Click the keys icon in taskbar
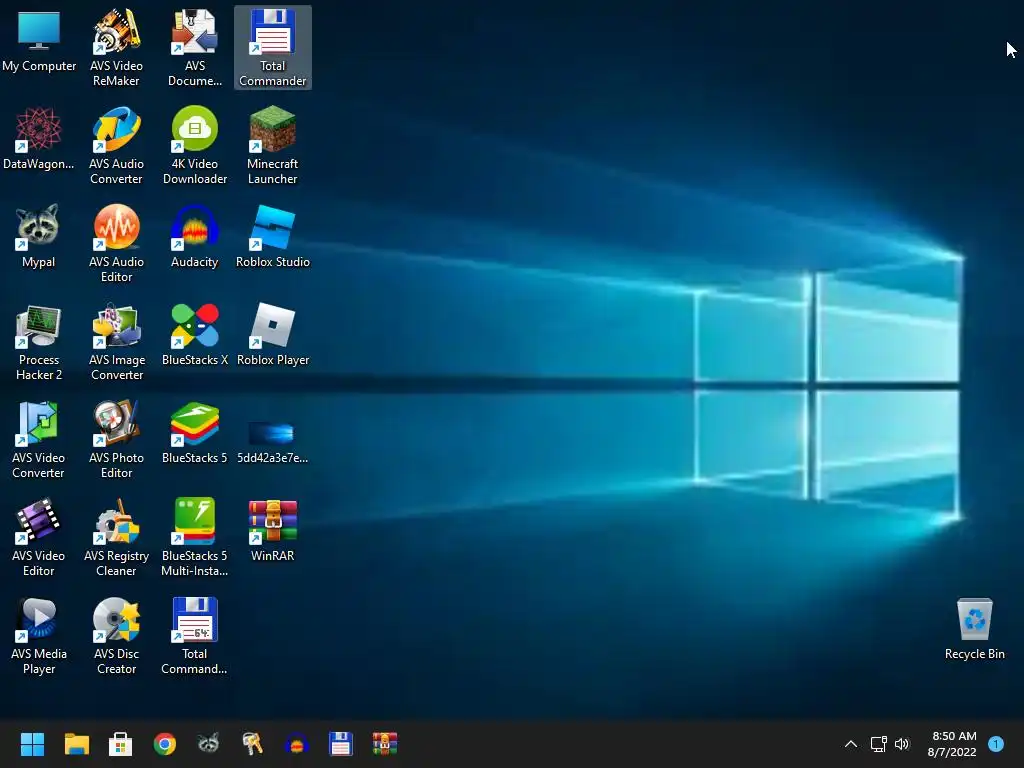The image size is (1024, 768). click(x=252, y=744)
